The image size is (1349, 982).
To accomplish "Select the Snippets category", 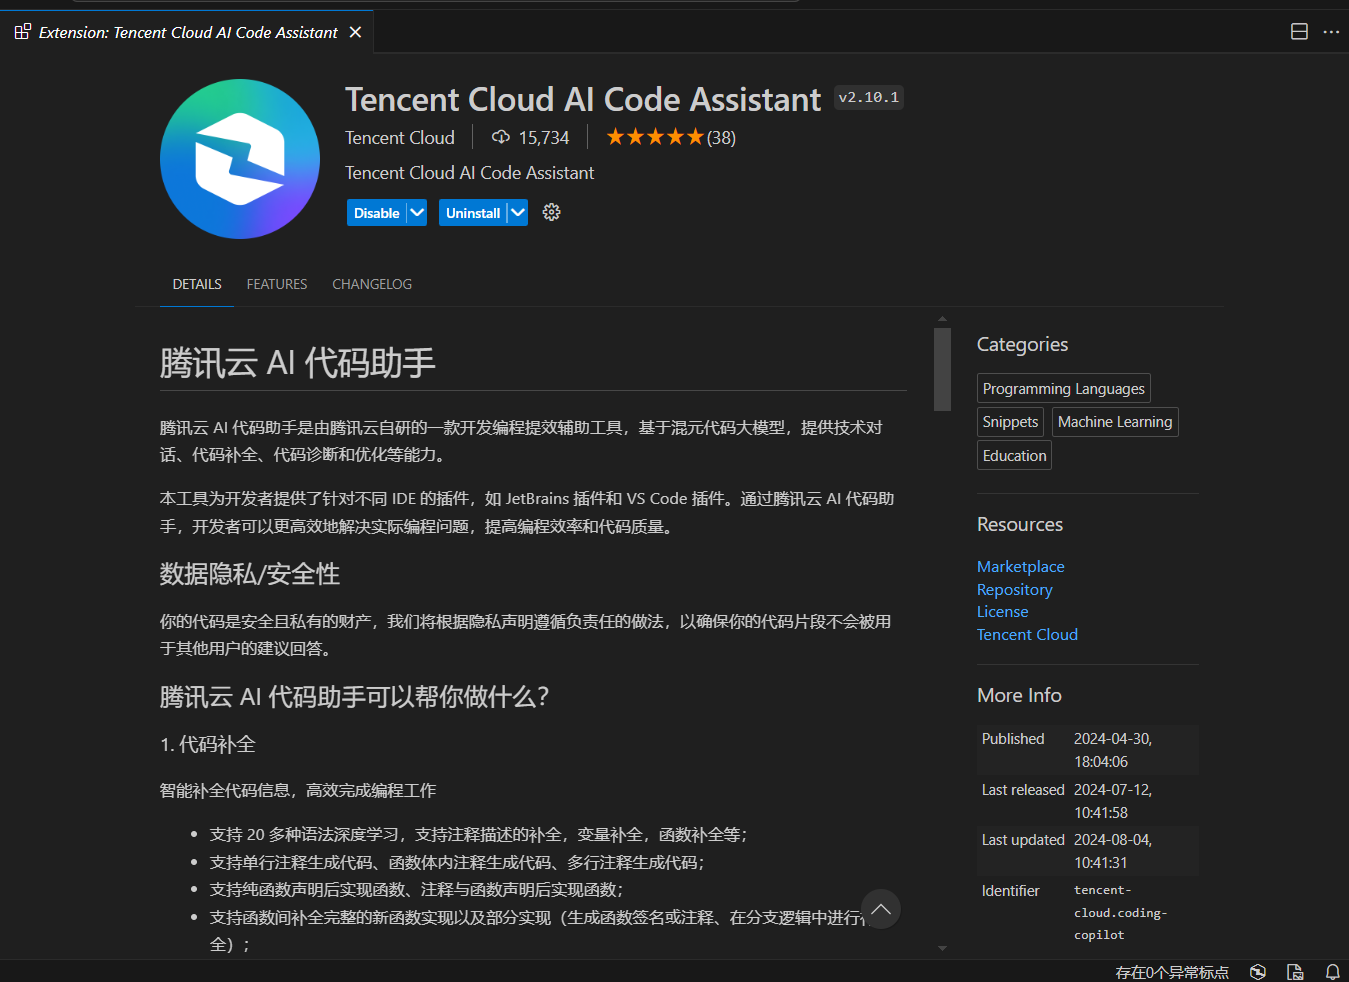I will (1010, 422).
